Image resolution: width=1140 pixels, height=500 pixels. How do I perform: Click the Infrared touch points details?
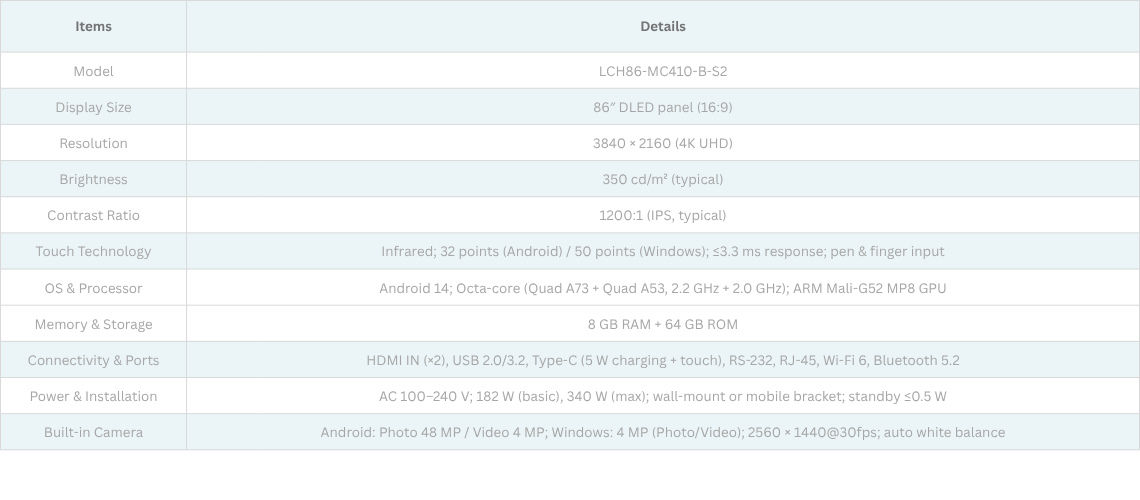coord(662,251)
